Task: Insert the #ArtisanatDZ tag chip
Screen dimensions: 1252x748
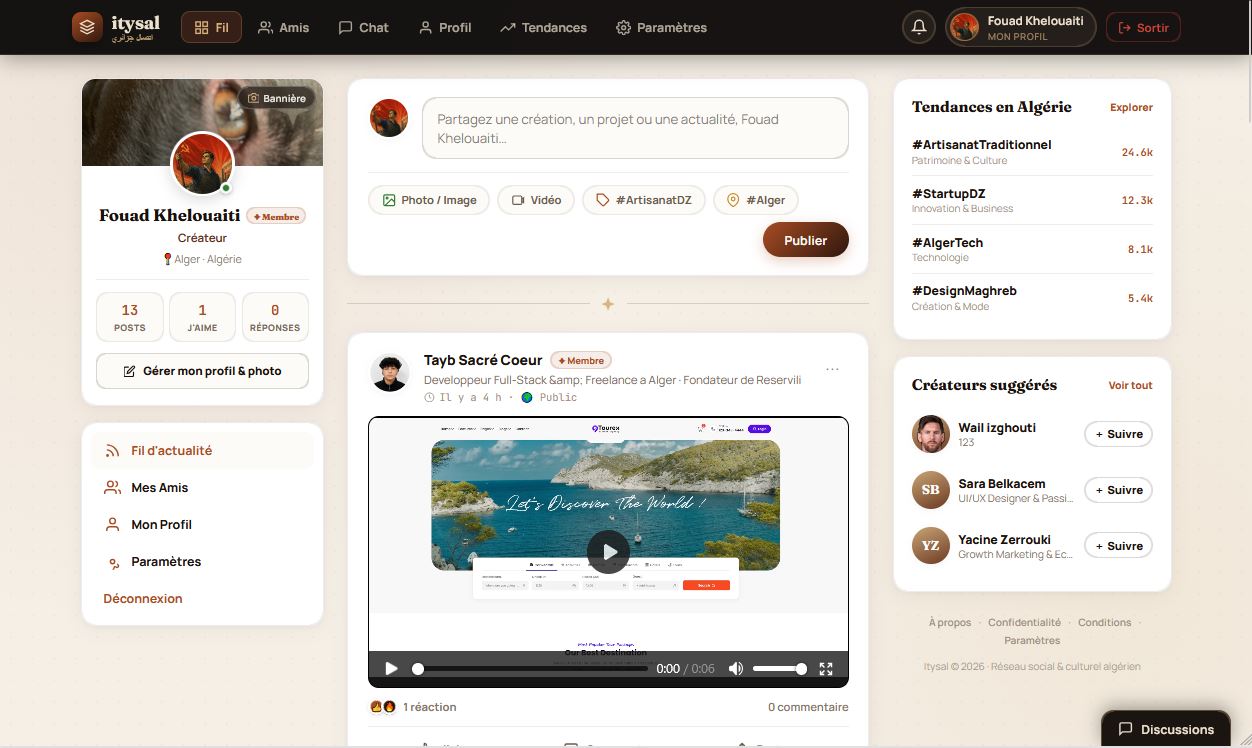Action: pyautogui.click(x=644, y=200)
